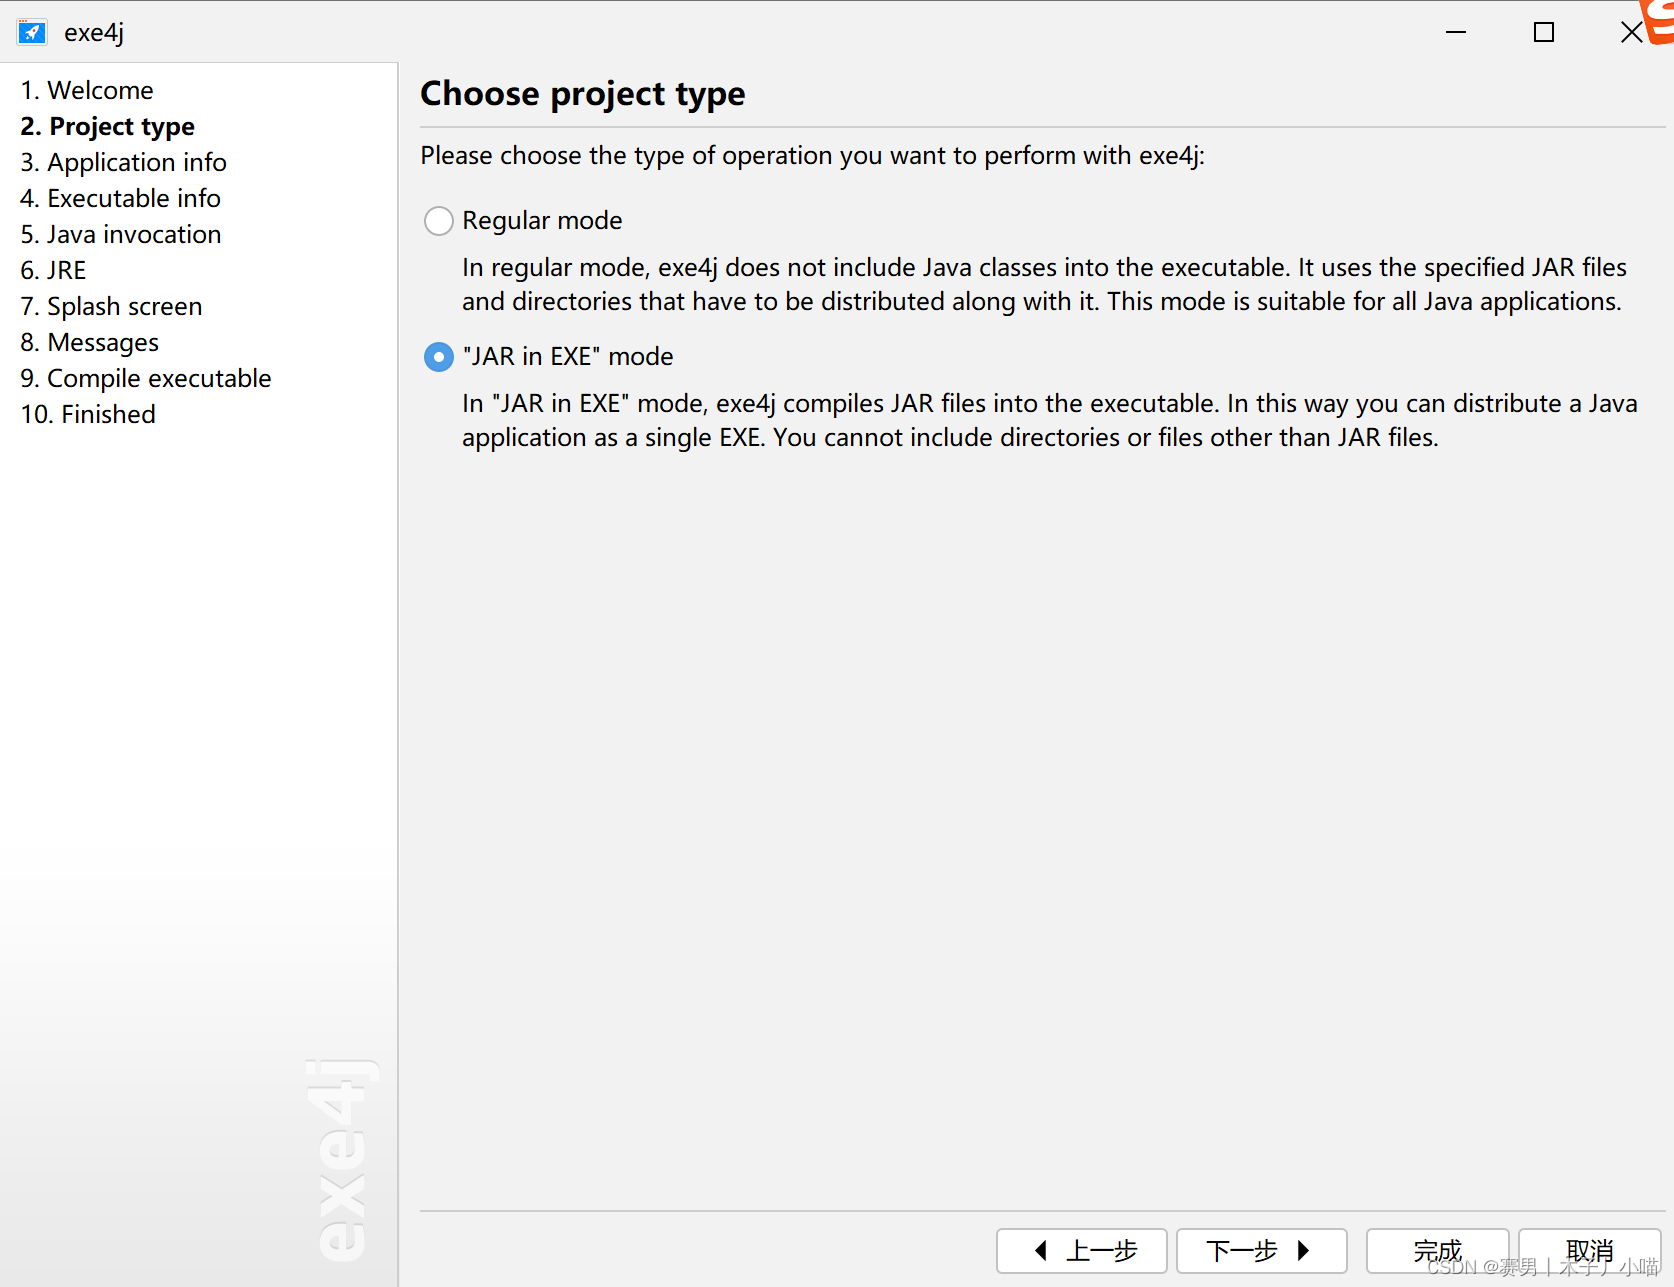Minimize the exe4j window

pos(1456,32)
